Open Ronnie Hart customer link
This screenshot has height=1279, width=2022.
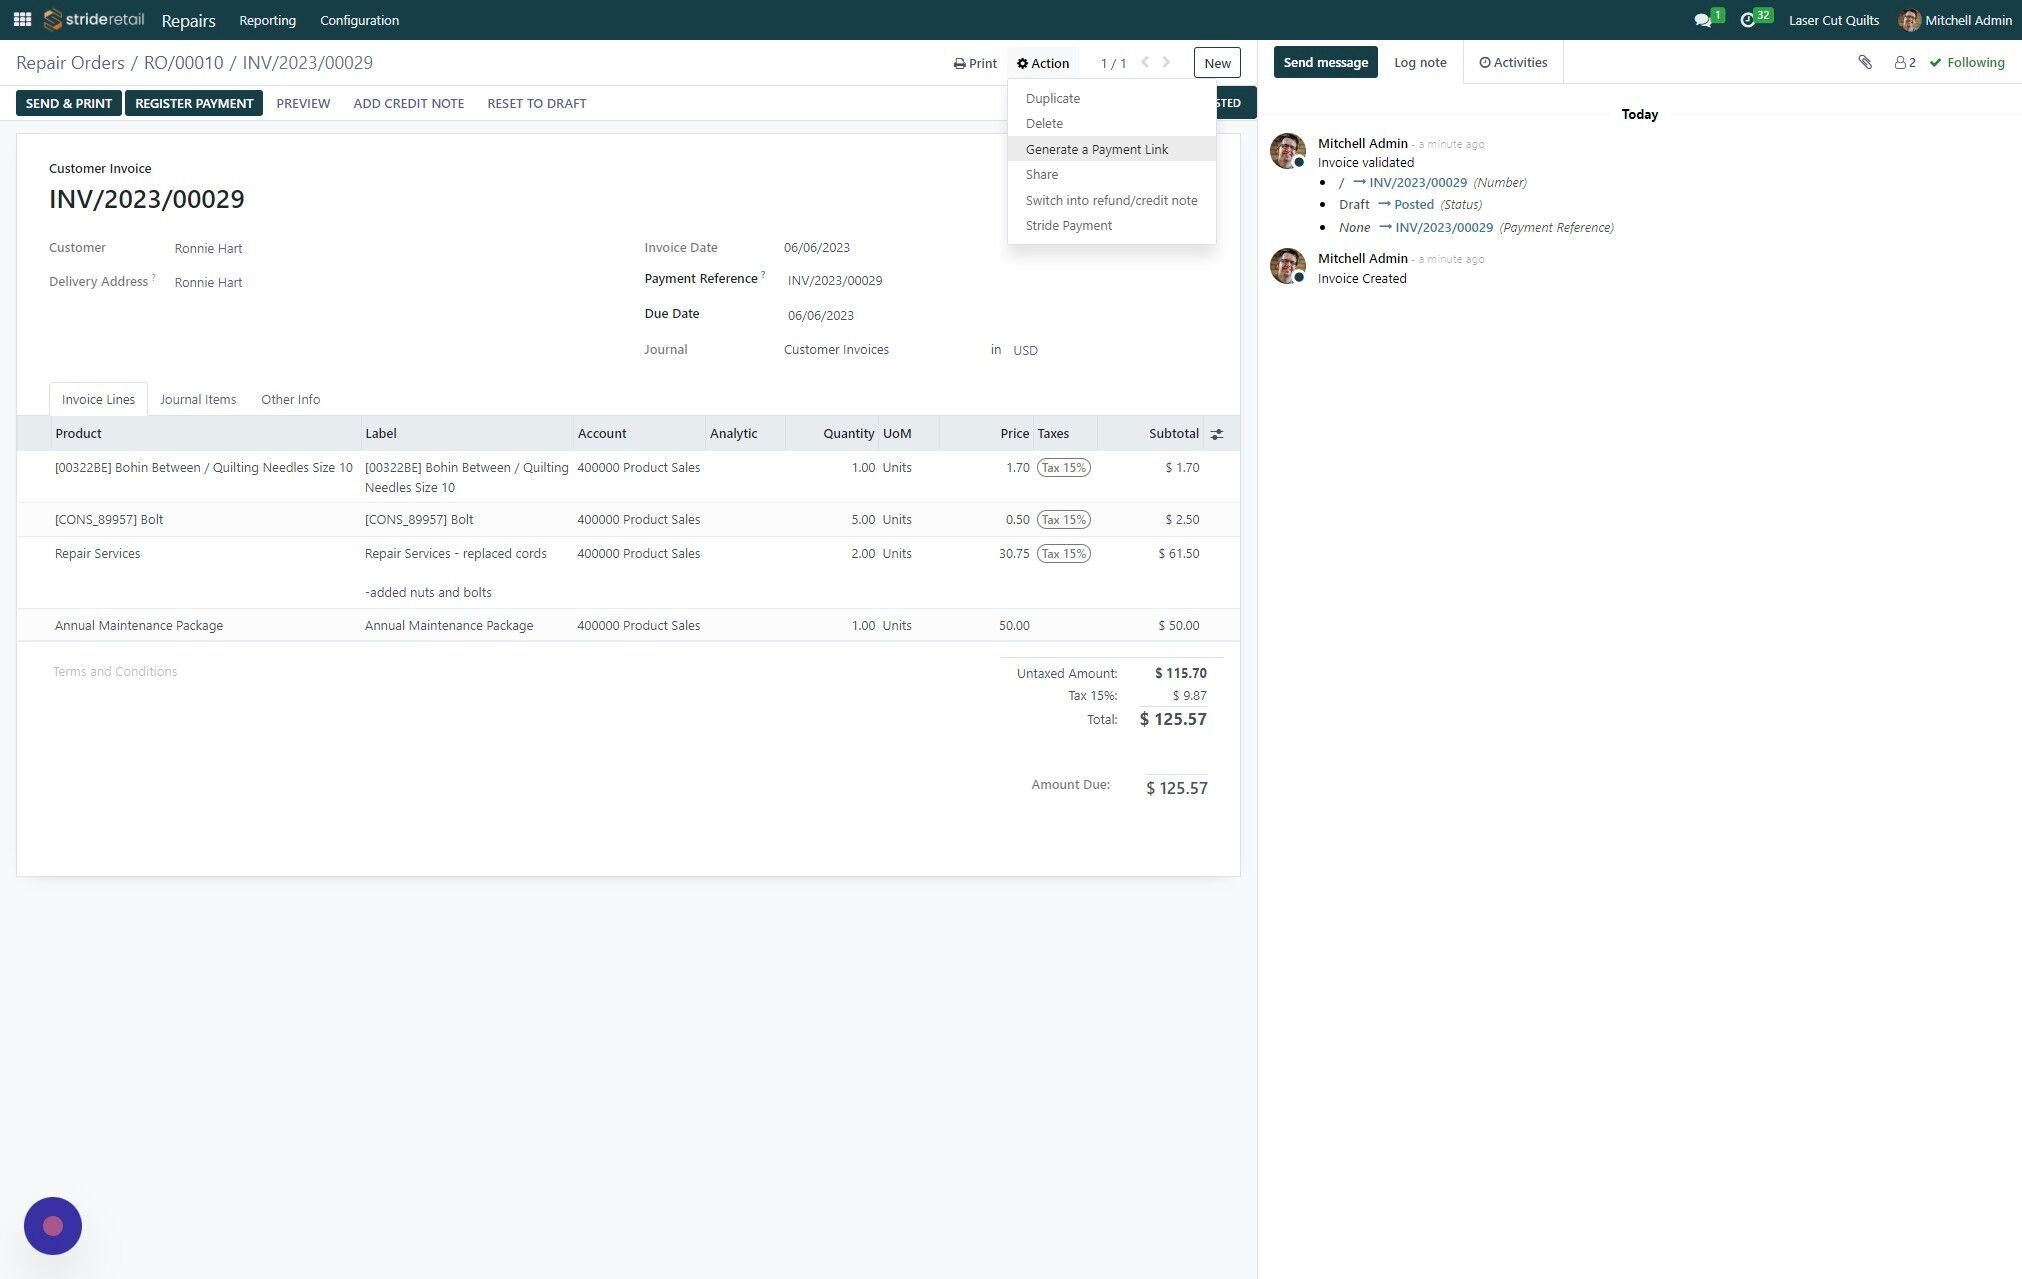208,248
